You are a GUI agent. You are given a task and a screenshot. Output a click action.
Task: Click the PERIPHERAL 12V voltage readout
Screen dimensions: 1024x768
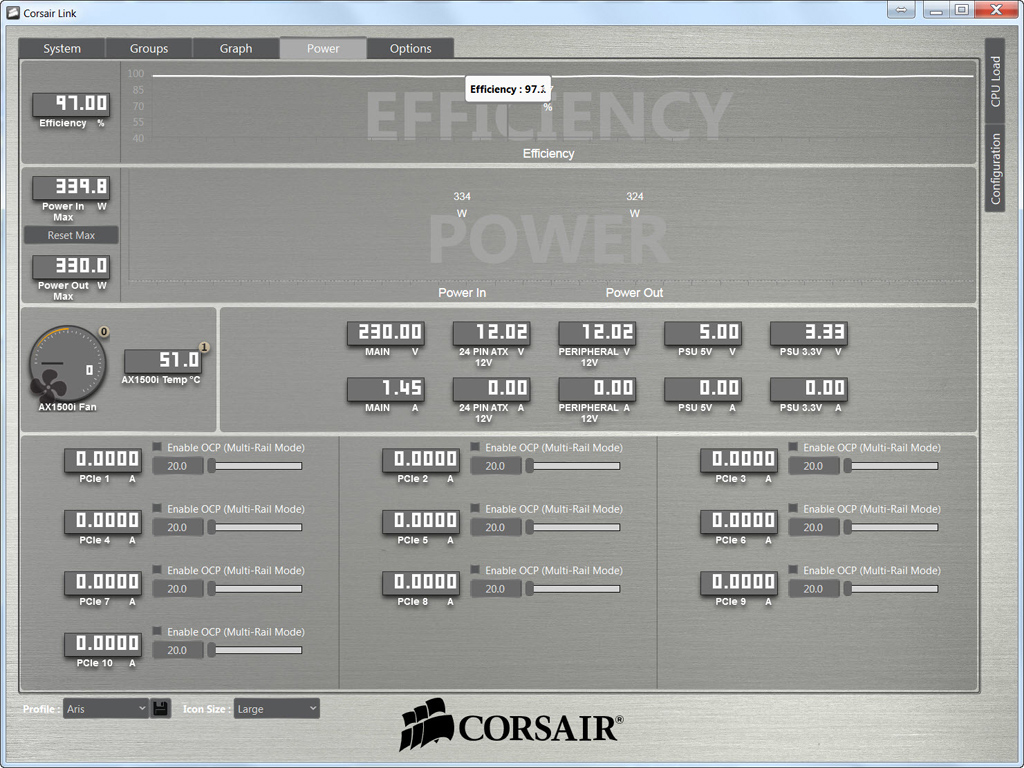[x=598, y=332]
